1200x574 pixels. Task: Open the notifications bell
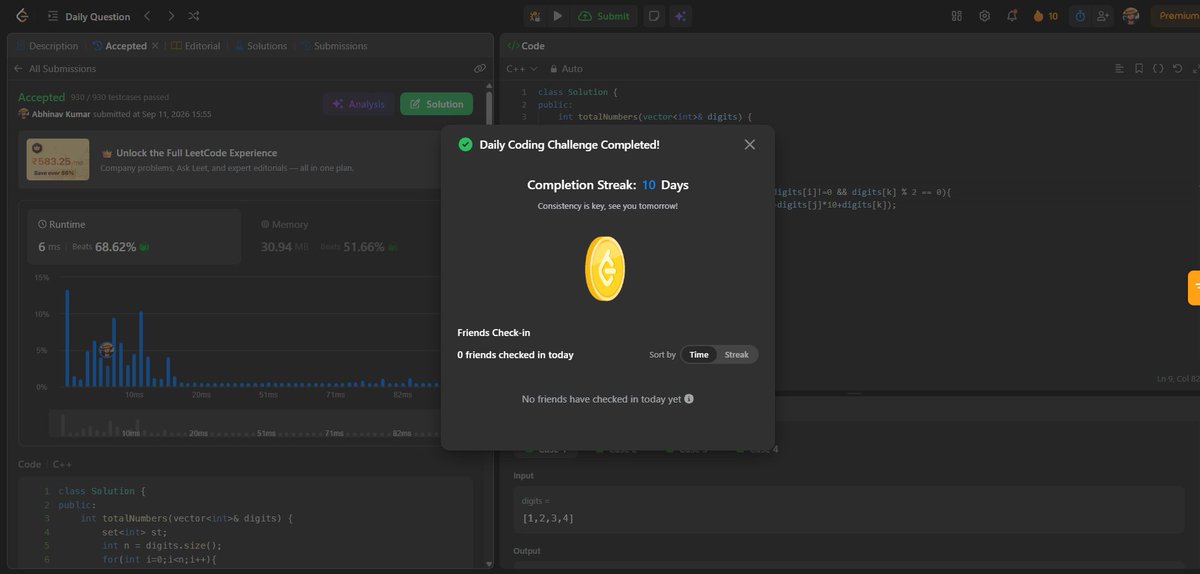point(1012,16)
